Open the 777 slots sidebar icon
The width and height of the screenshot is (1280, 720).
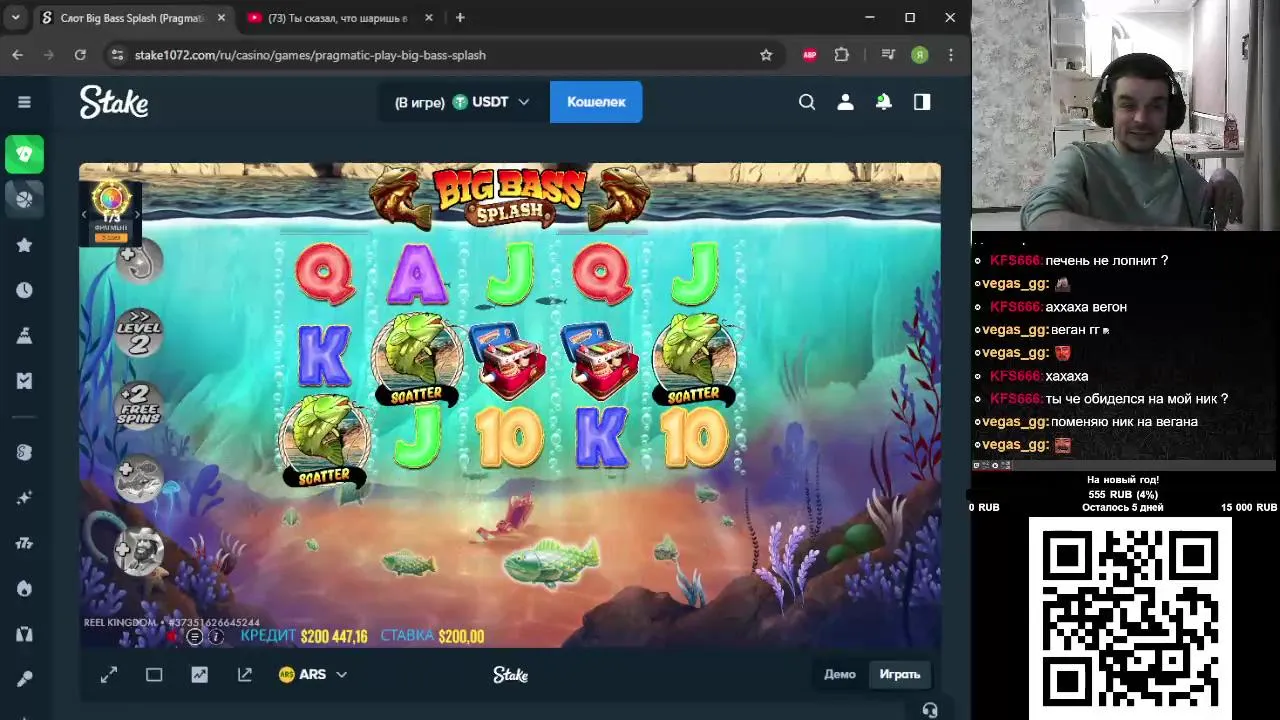pyautogui.click(x=24, y=543)
